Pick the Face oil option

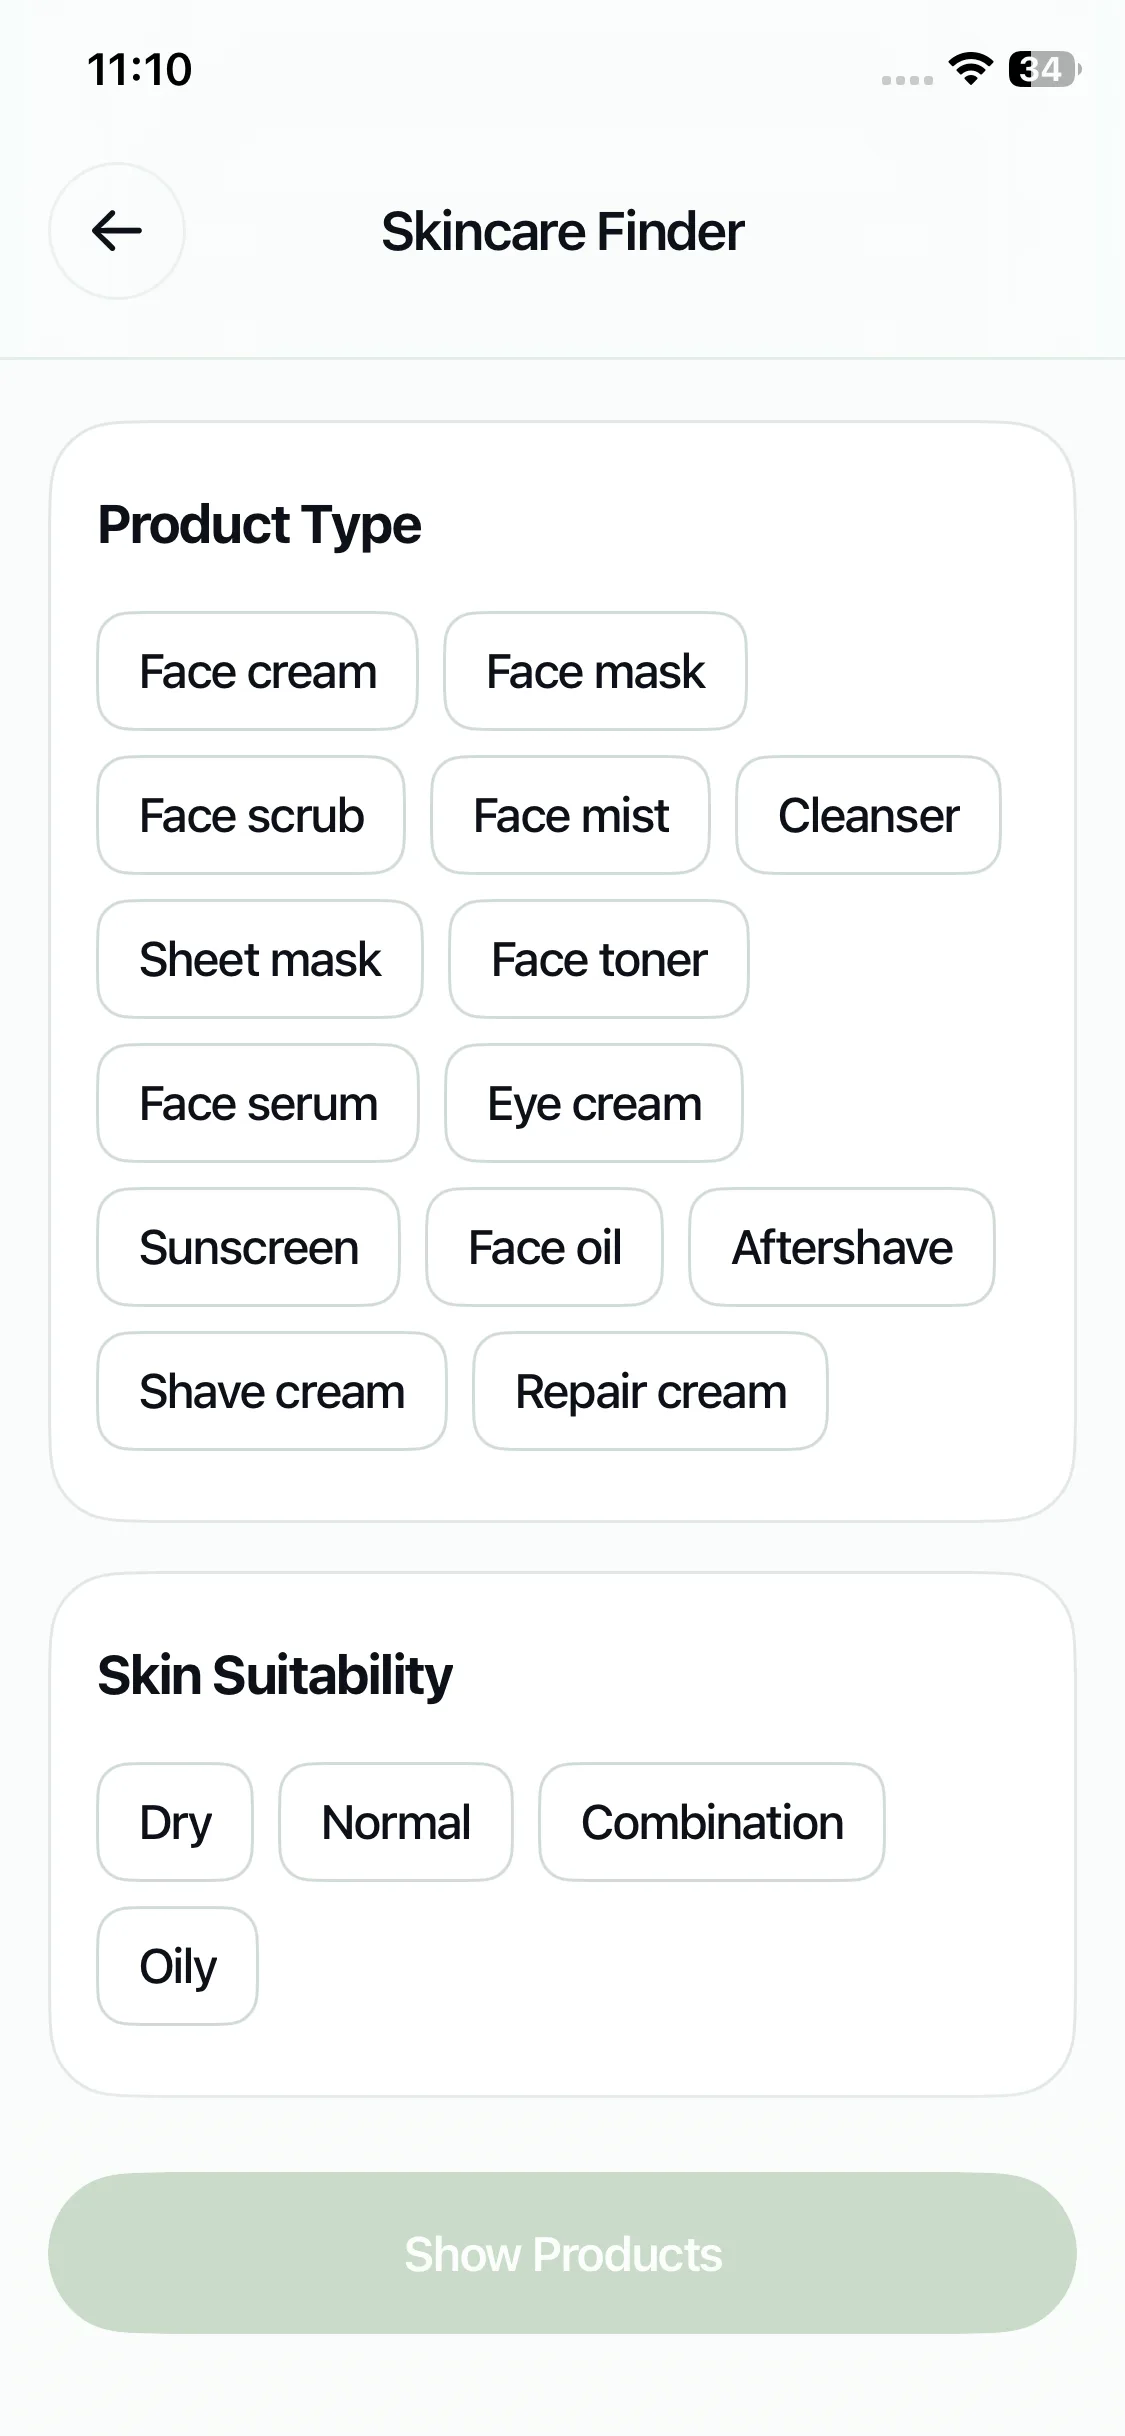coord(544,1248)
